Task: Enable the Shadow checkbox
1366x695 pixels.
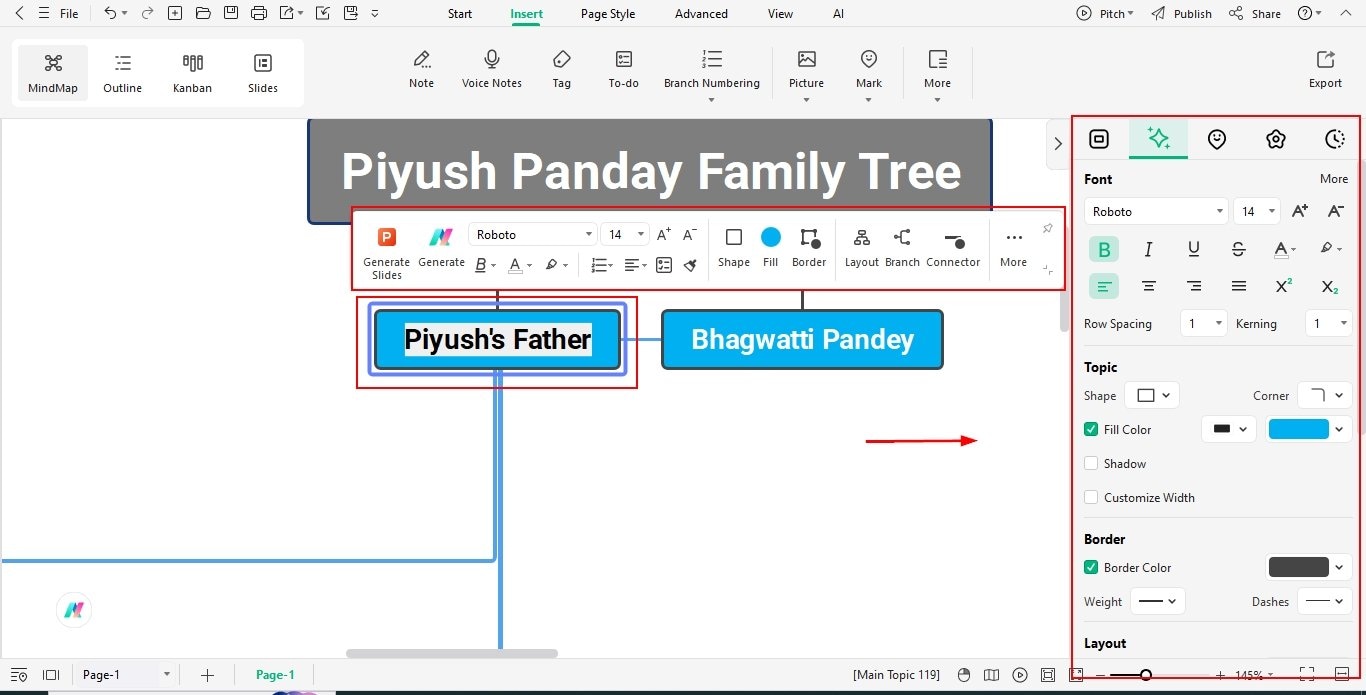Action: (x=1091, y=463)
